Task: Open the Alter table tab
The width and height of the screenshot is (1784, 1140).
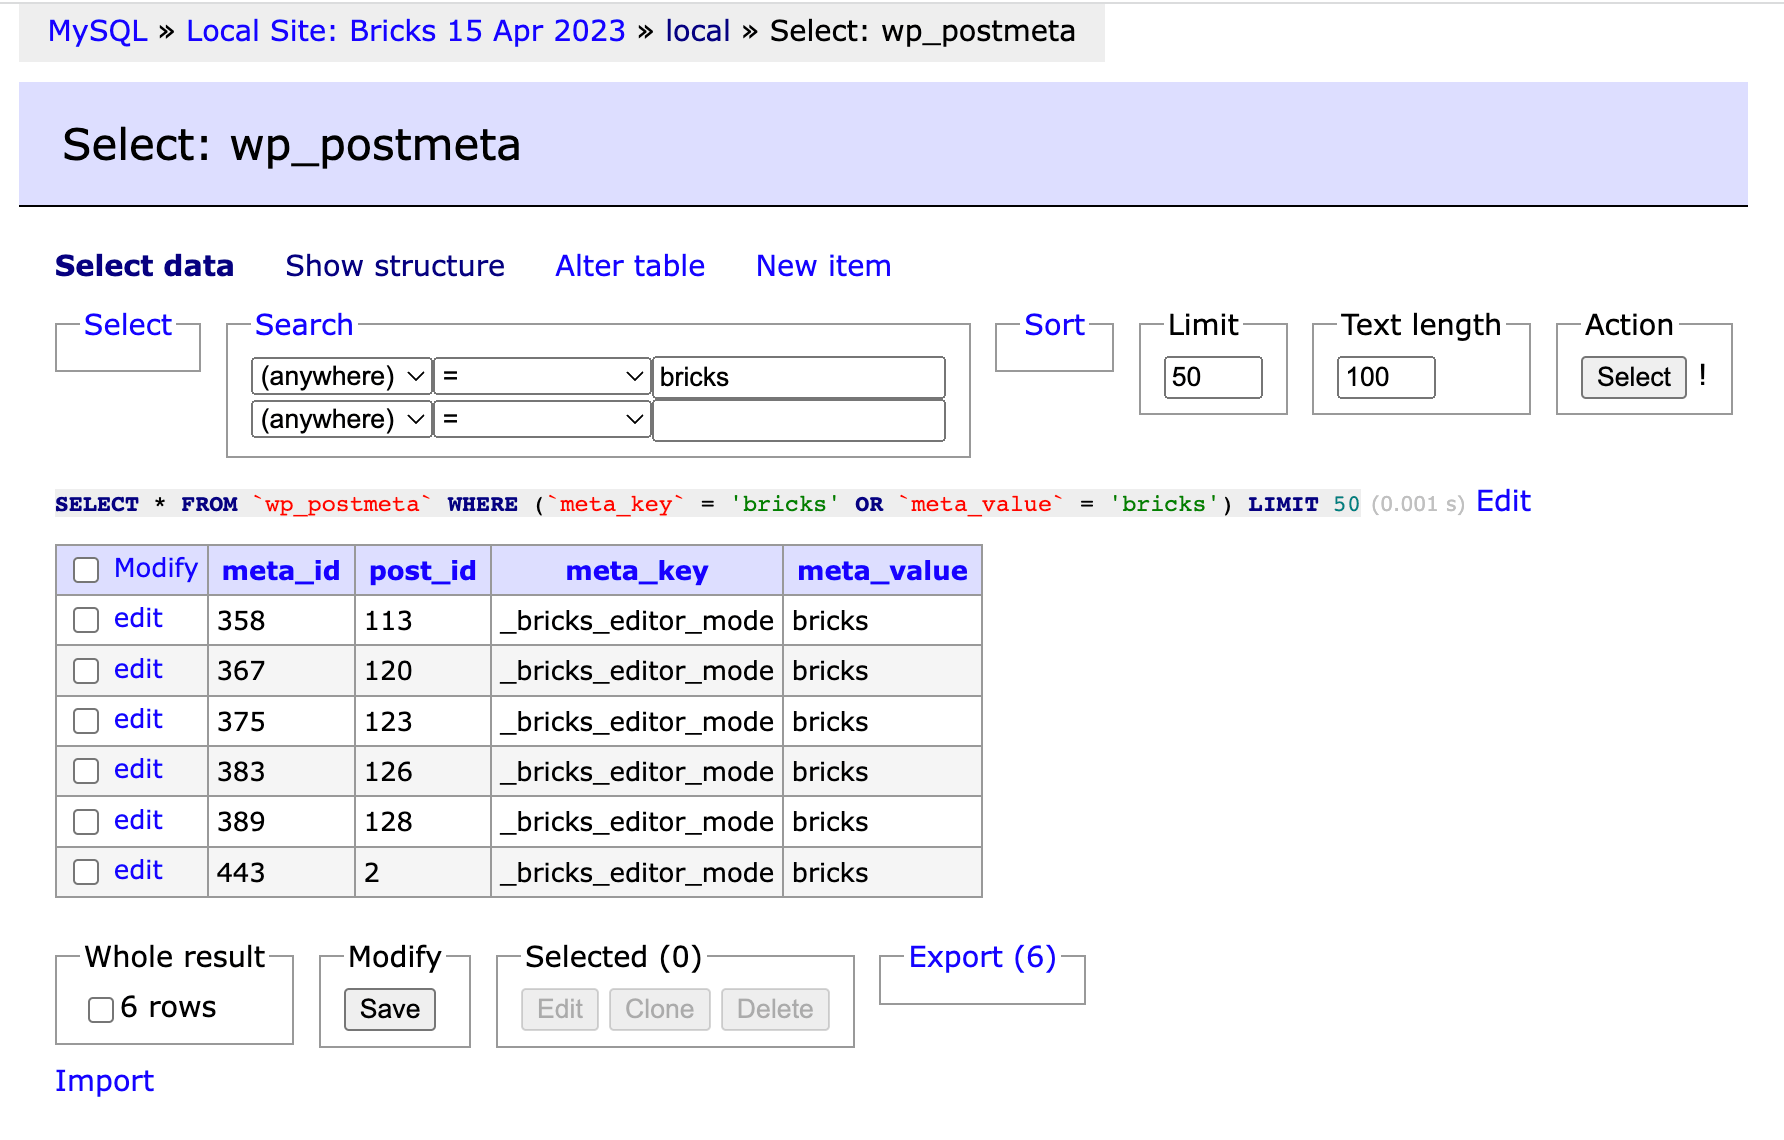Action: (x=630, y=266)
